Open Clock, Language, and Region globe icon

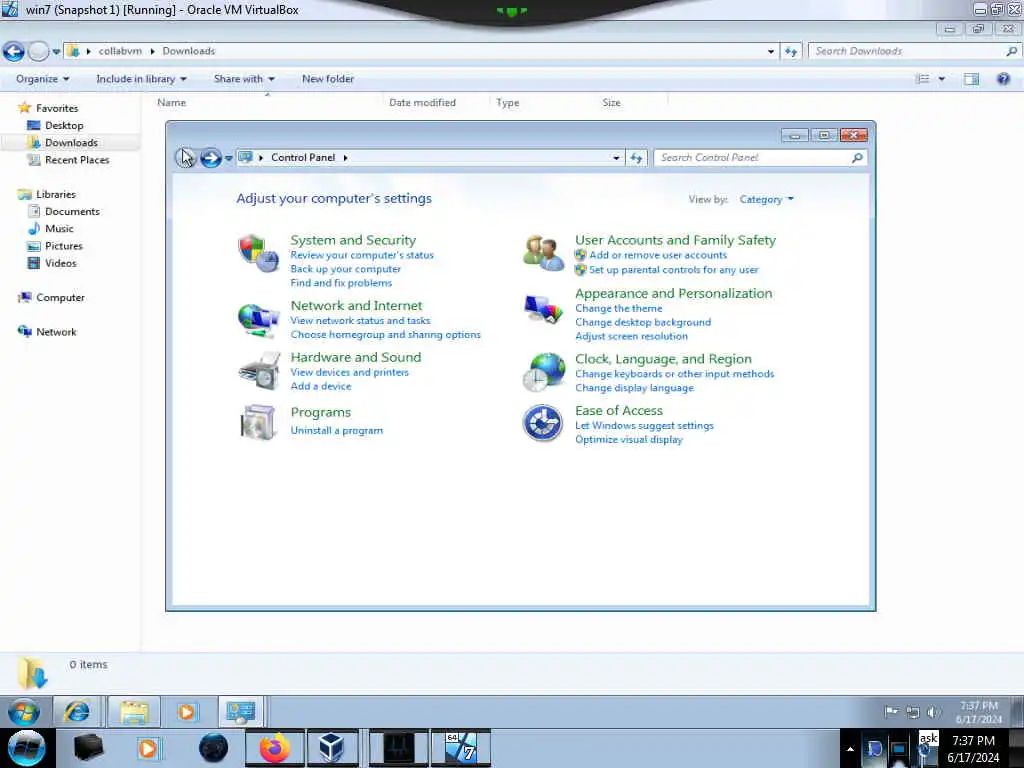pyautogui.click(x=543, y=372)
